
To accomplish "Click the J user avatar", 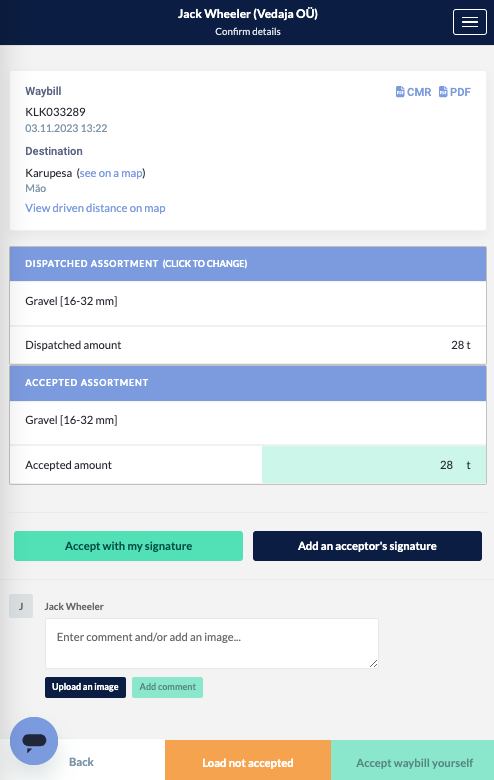I will coord(21,606).
